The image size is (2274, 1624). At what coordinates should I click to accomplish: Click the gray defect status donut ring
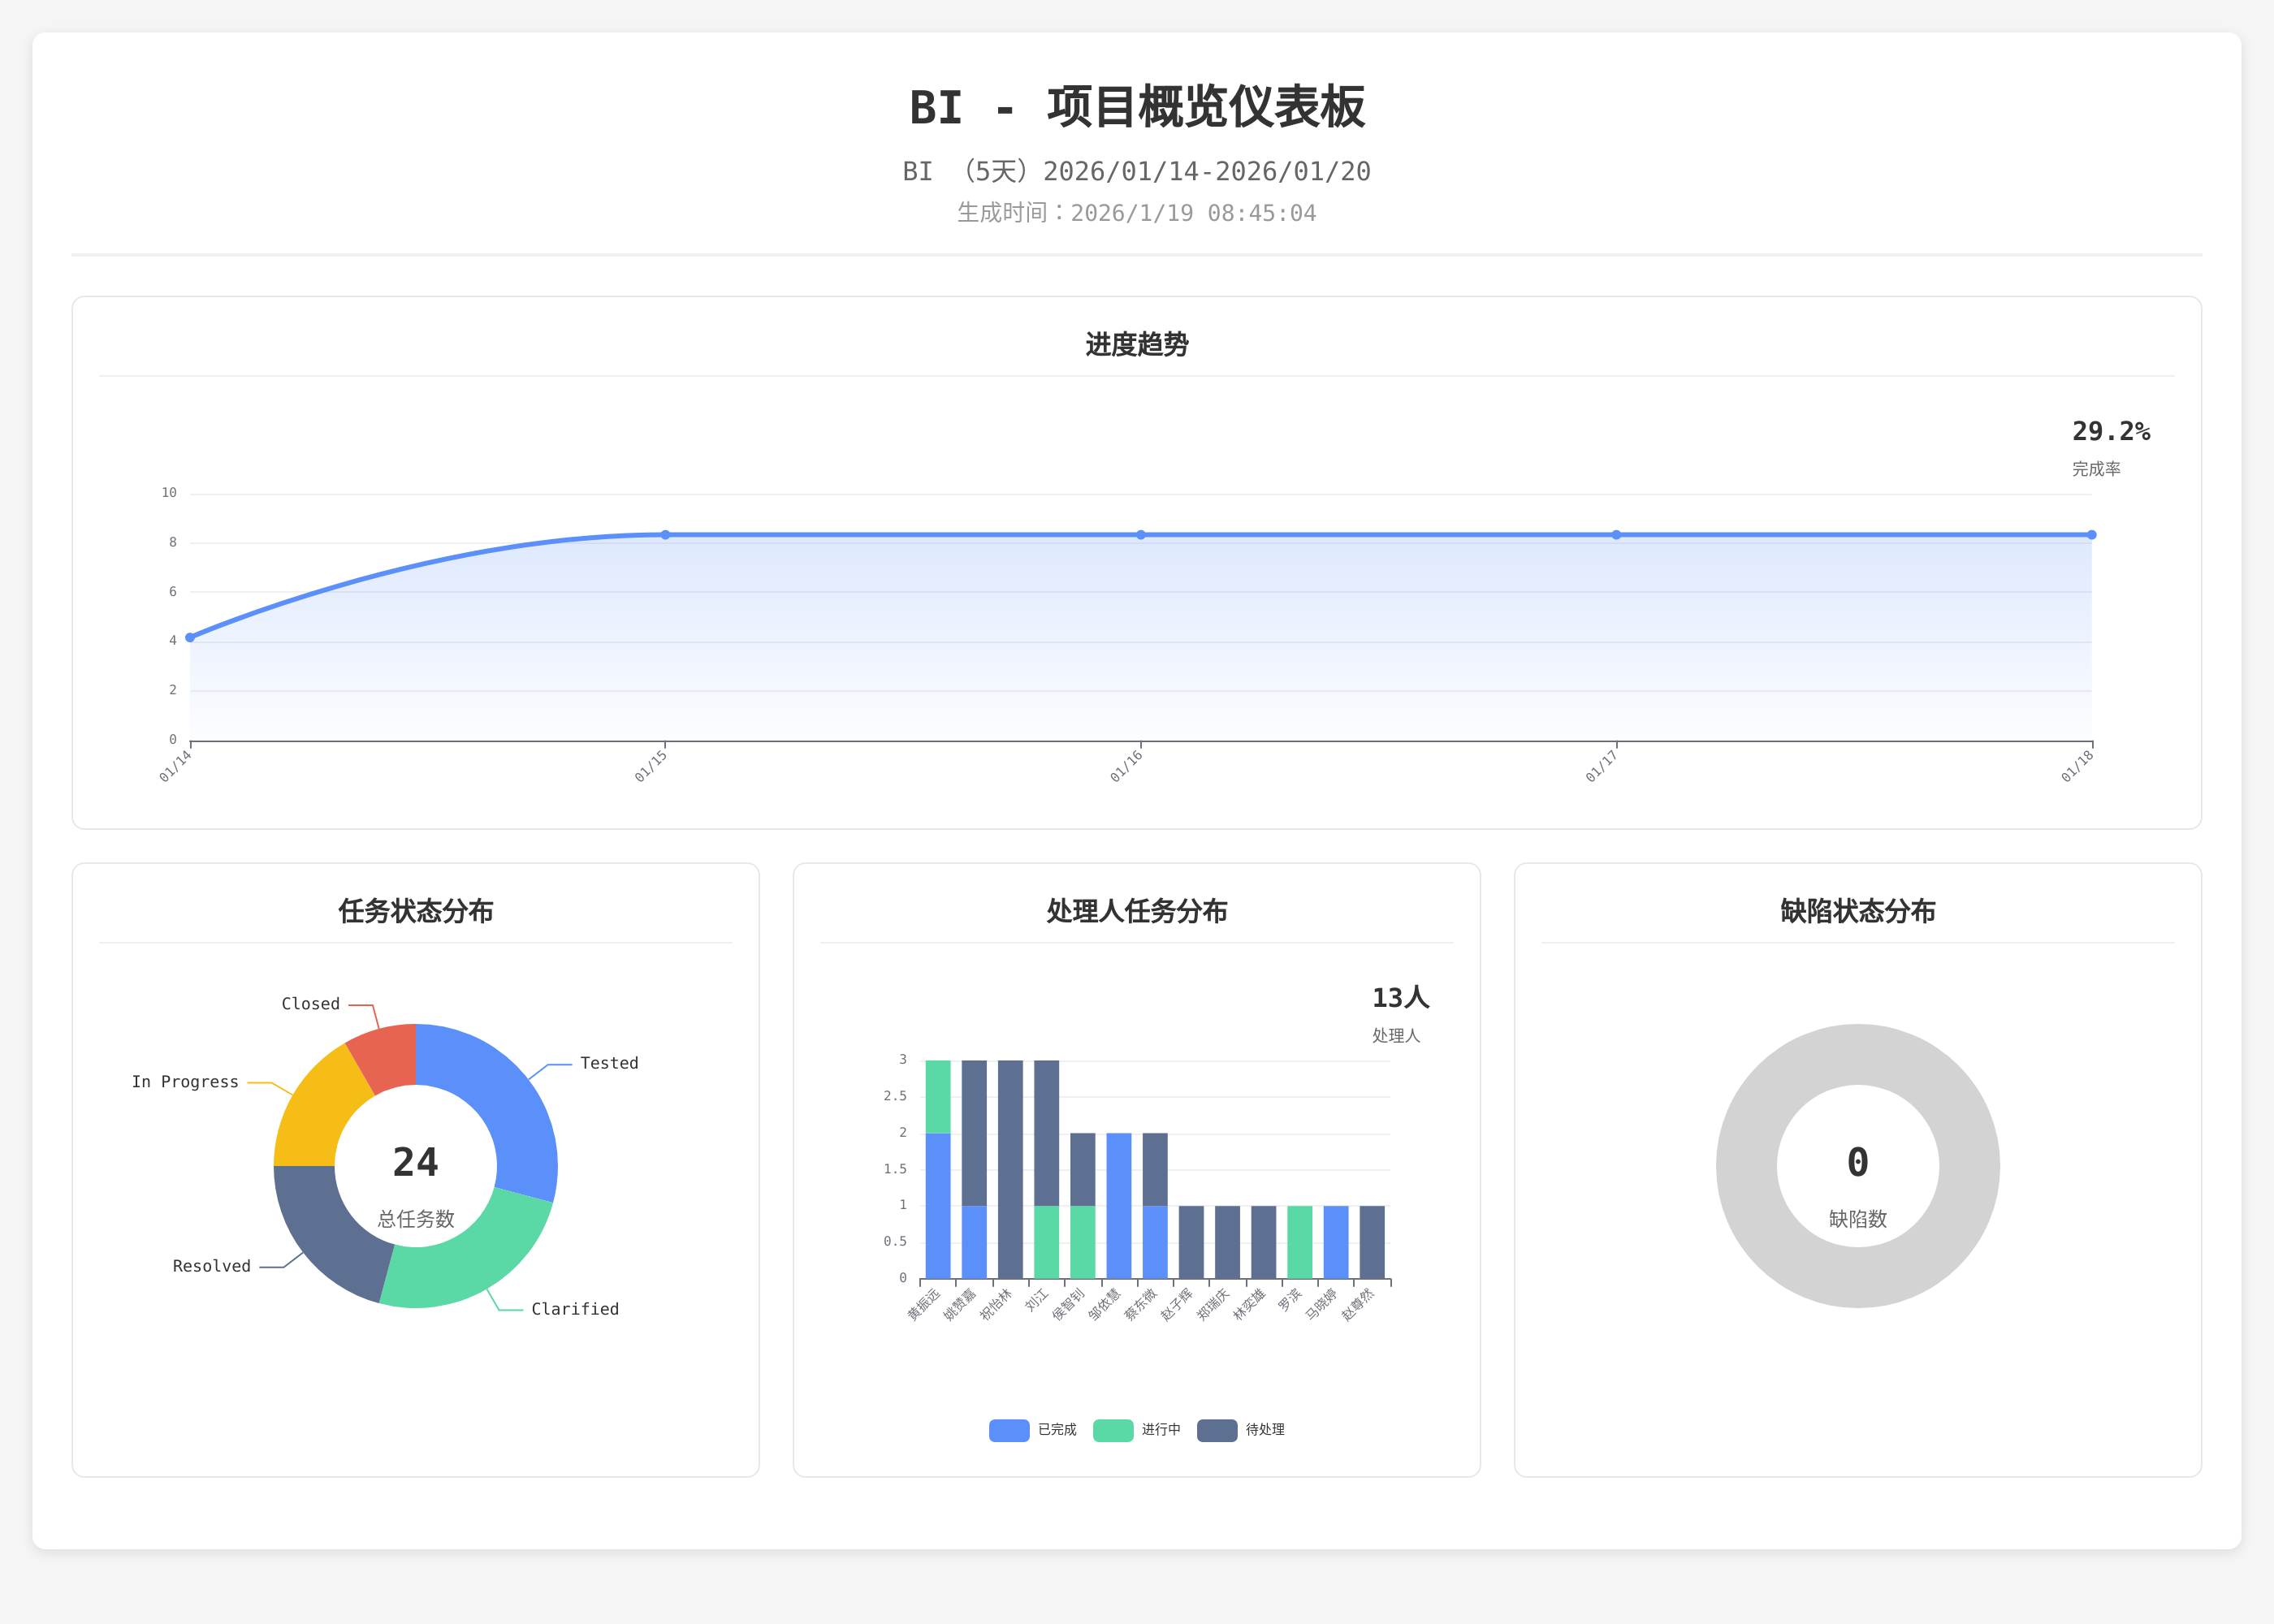(1747, 1166)
